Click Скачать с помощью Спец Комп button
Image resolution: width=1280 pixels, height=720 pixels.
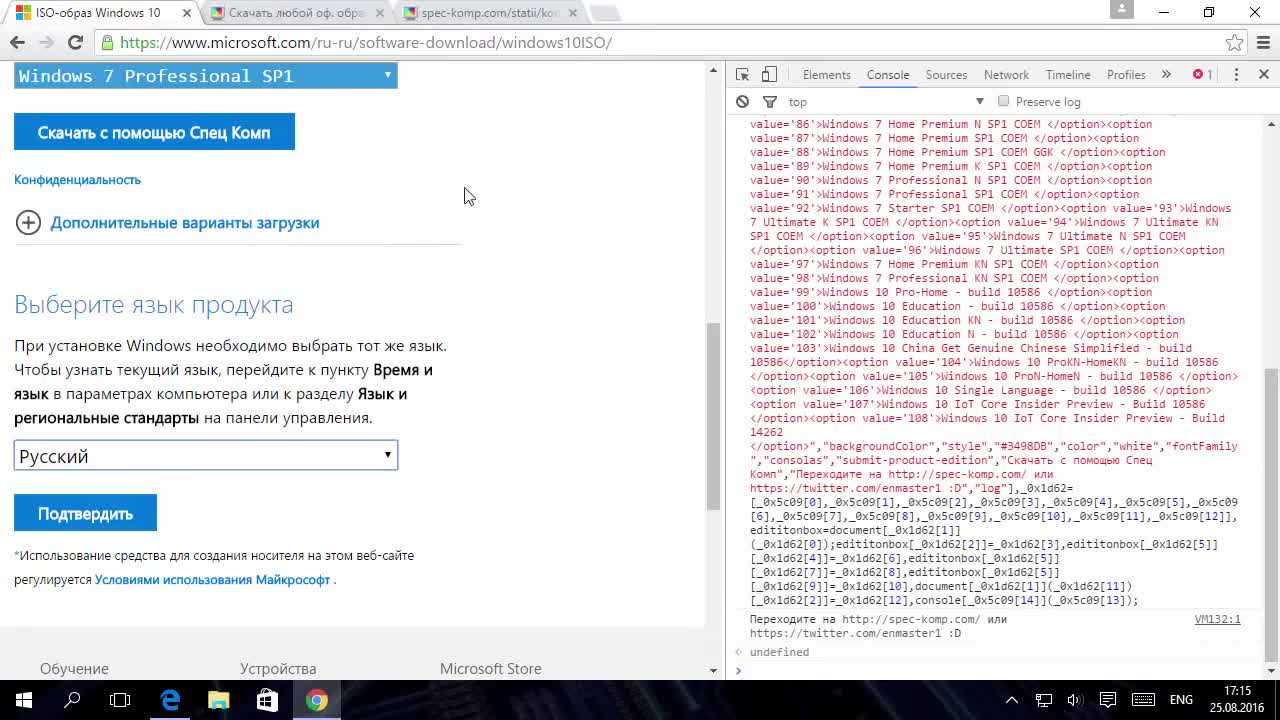(154, 132)
